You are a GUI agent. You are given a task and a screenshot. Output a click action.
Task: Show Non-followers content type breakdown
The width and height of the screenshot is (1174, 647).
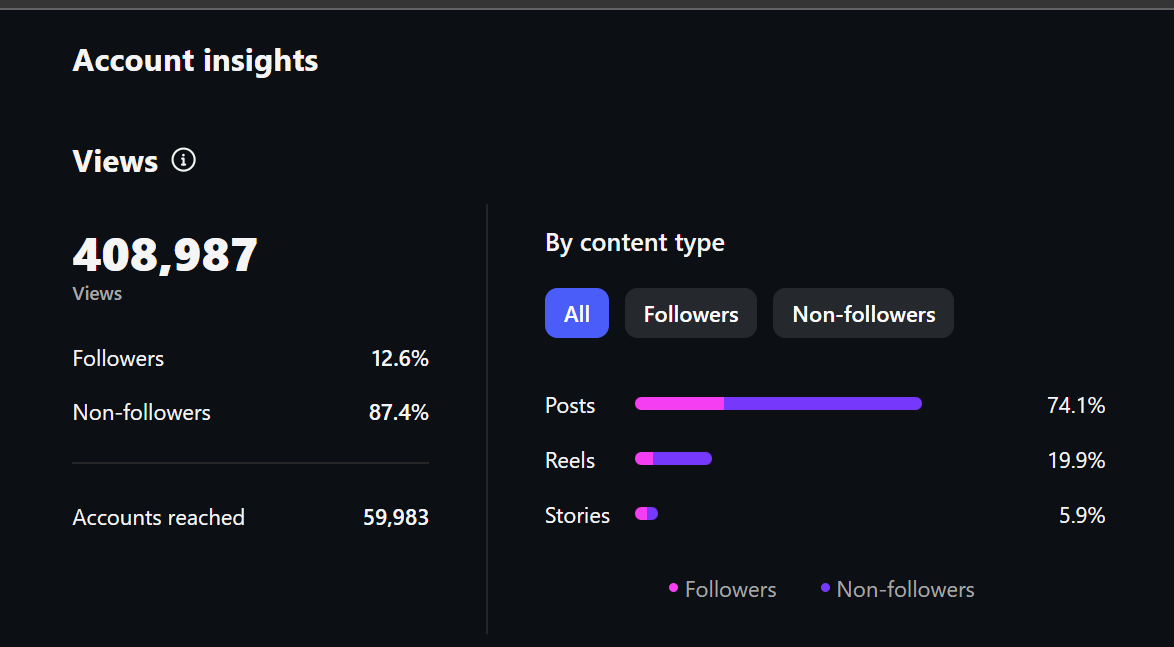[x=863, y=314]
